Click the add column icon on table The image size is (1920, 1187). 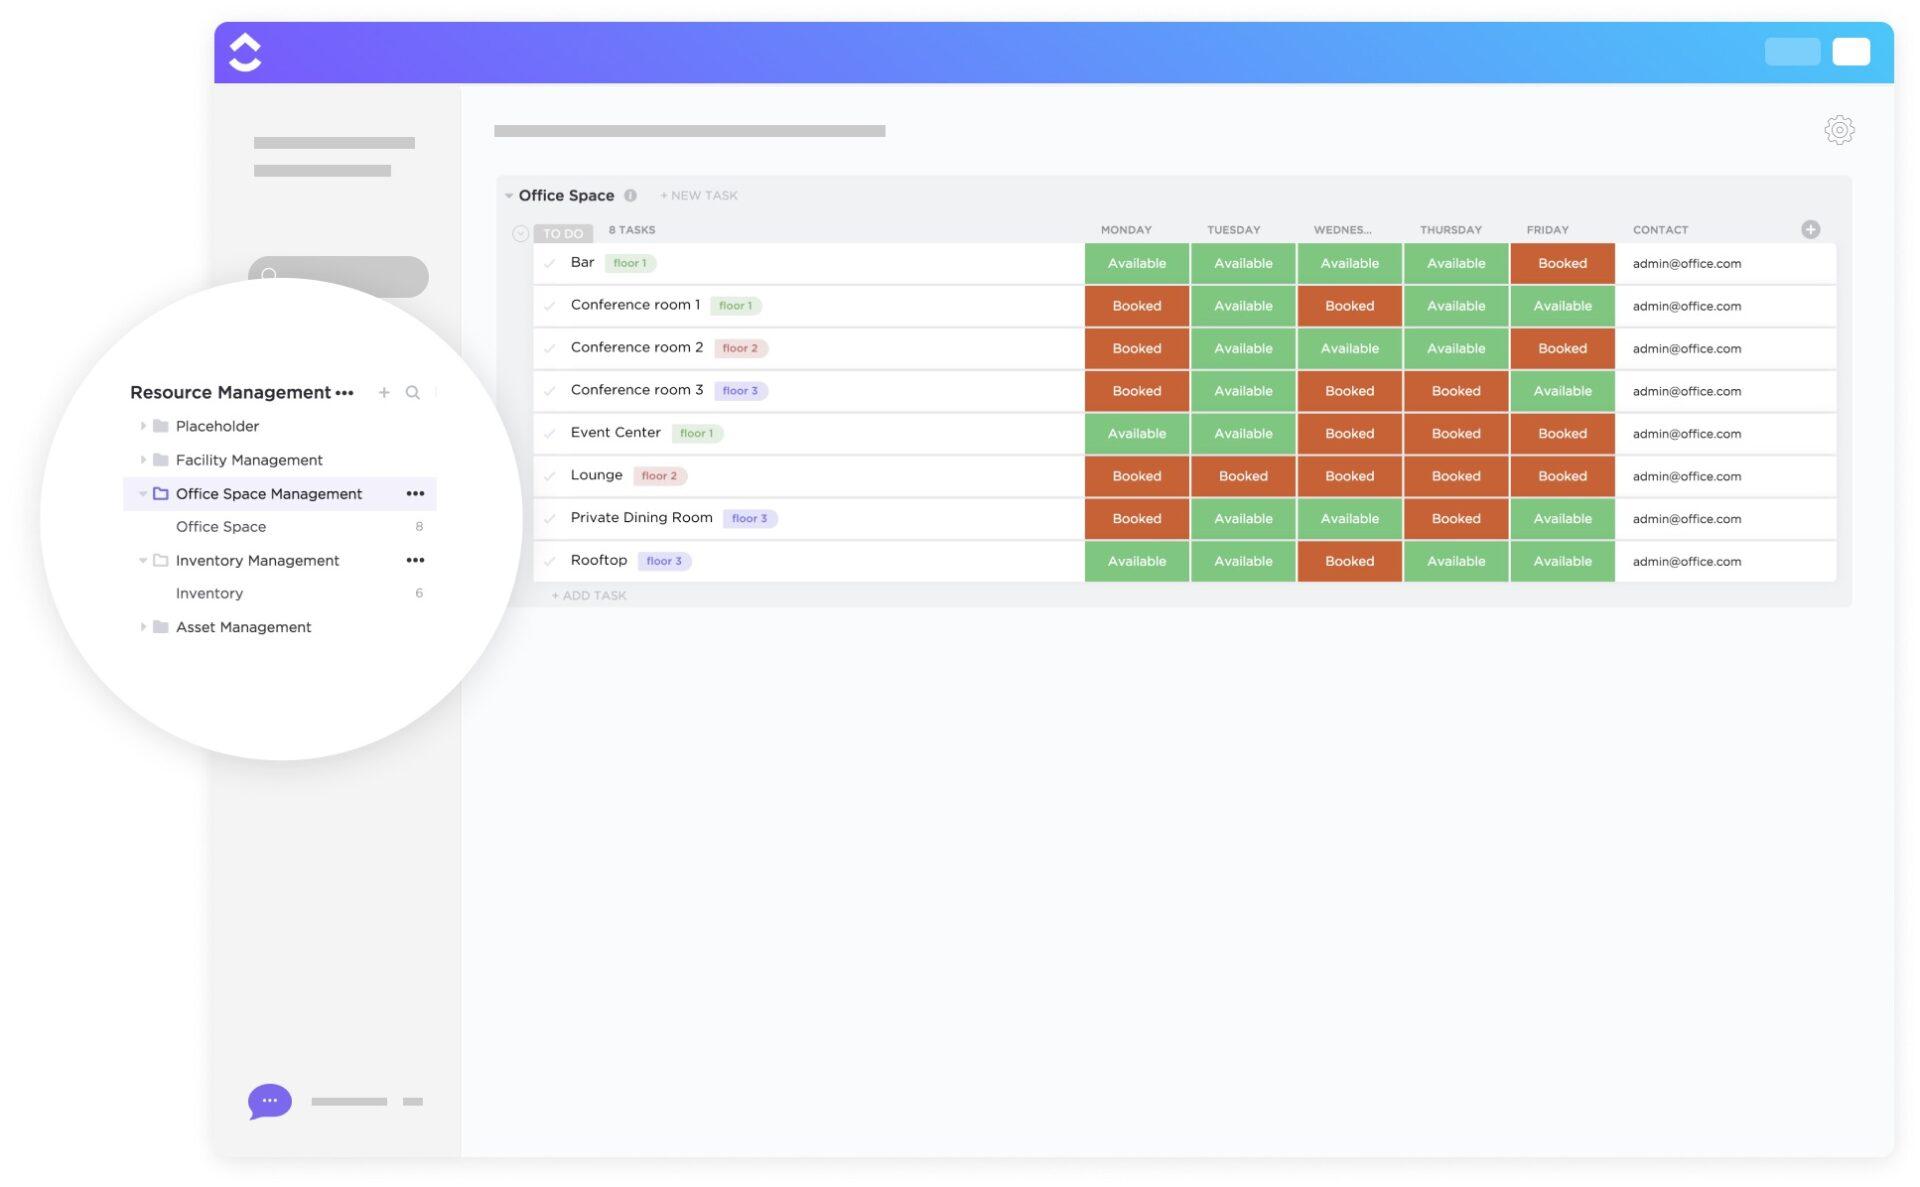(1812, 229)
